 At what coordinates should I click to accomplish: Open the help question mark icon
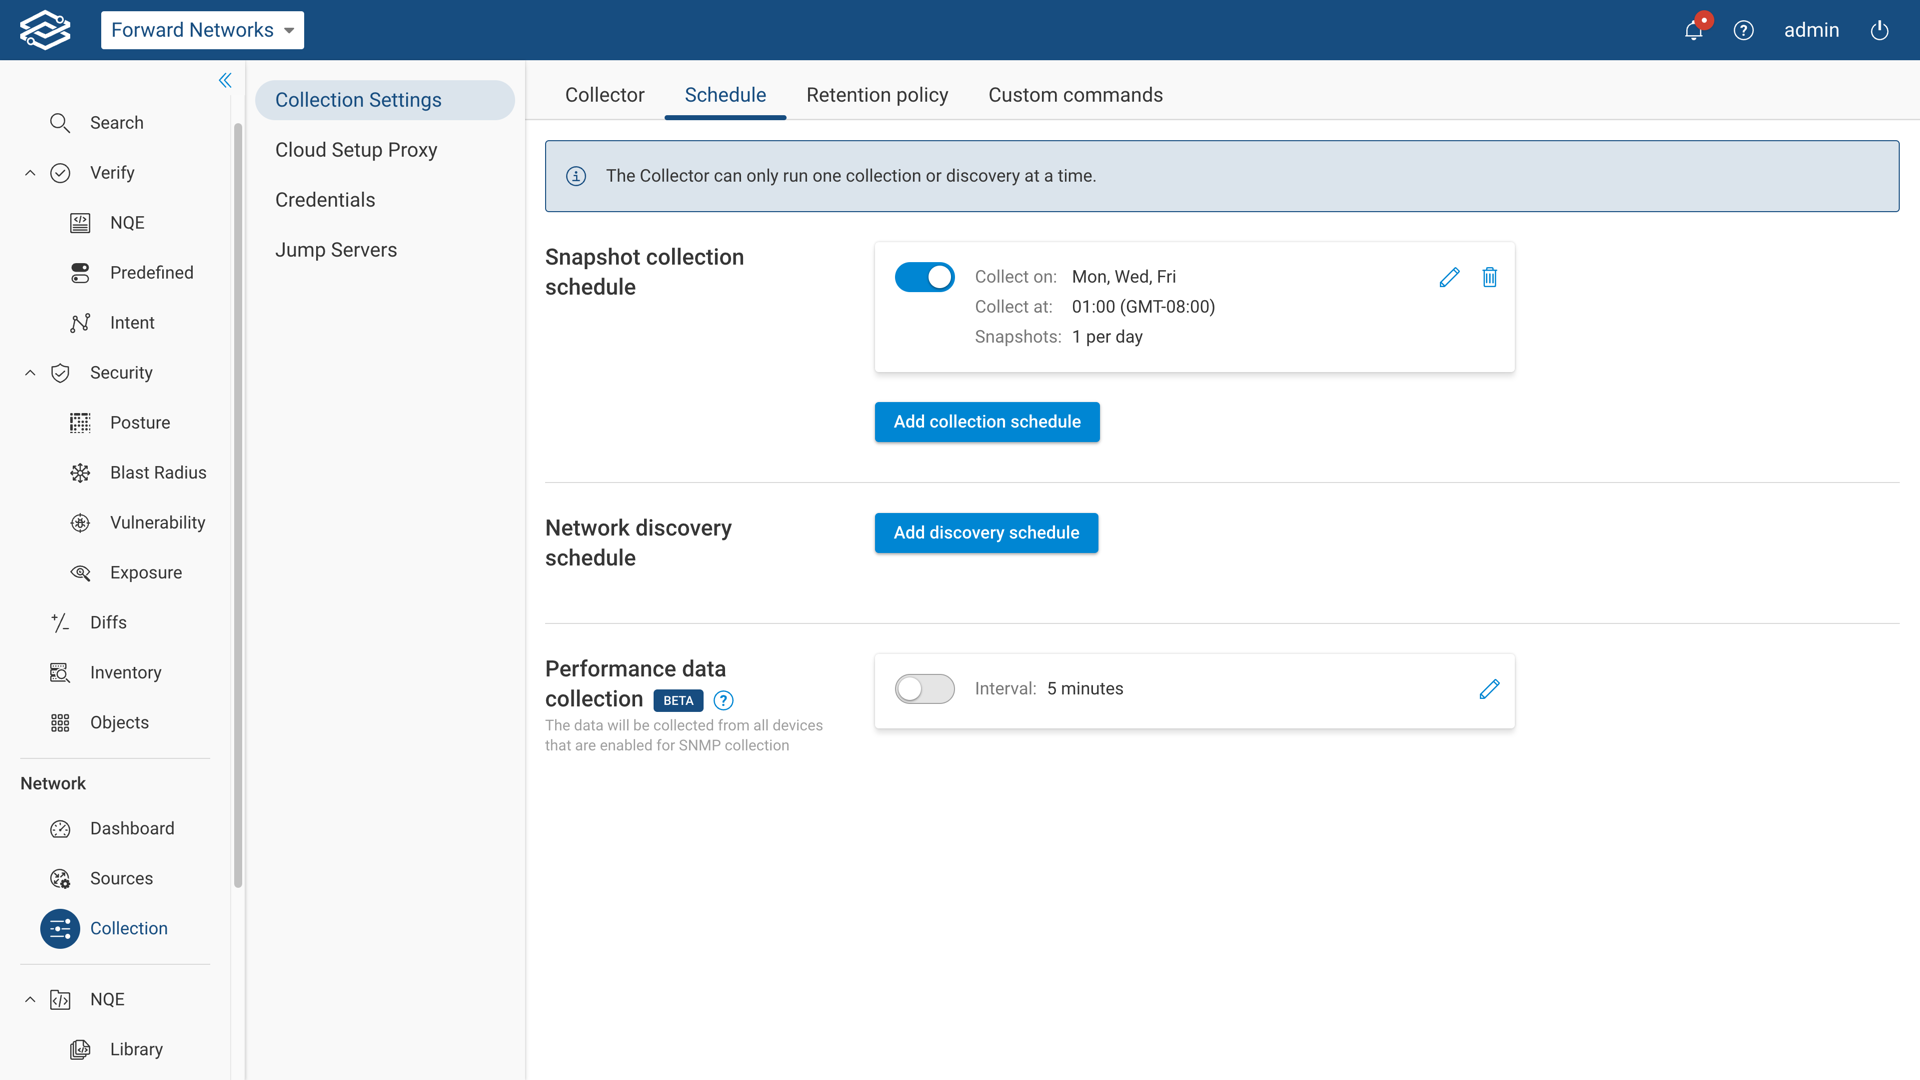[x=1743, y=30]
